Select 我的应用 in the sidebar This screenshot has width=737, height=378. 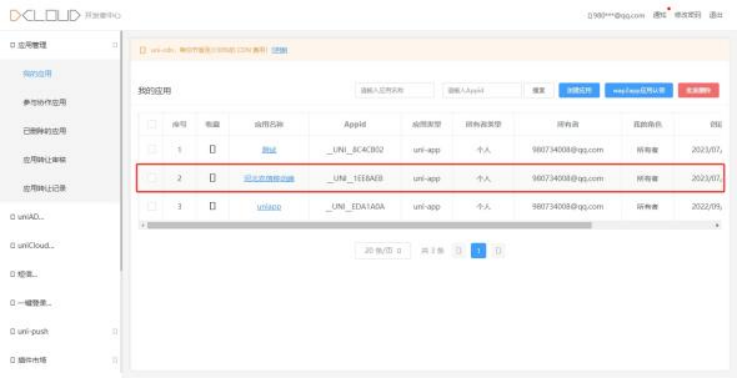[37, 74]
